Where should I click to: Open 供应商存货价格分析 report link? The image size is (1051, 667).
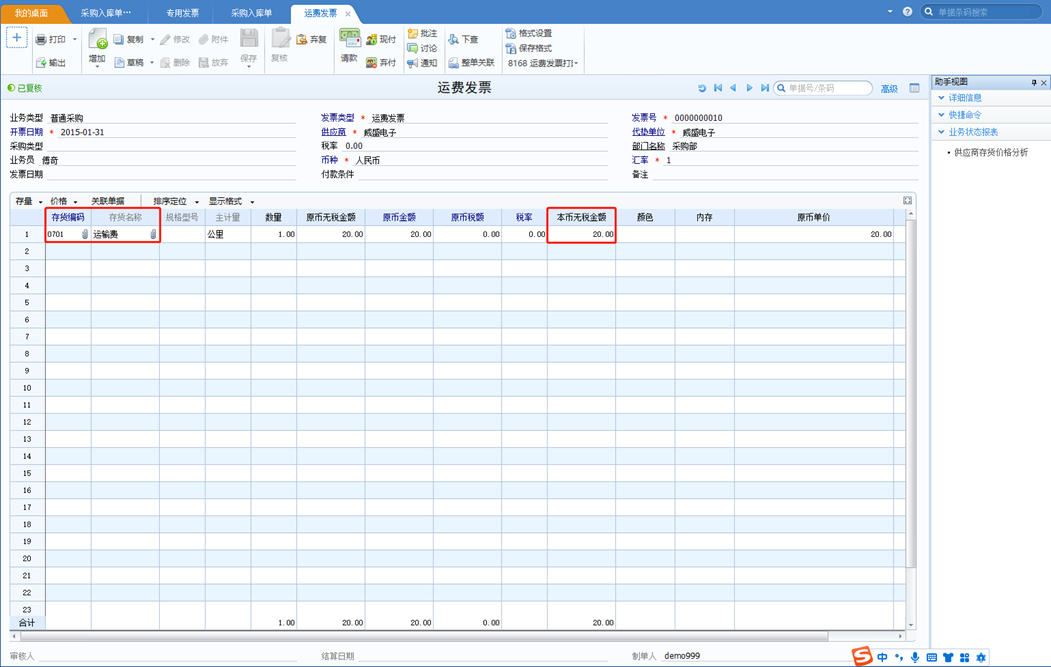991,152
